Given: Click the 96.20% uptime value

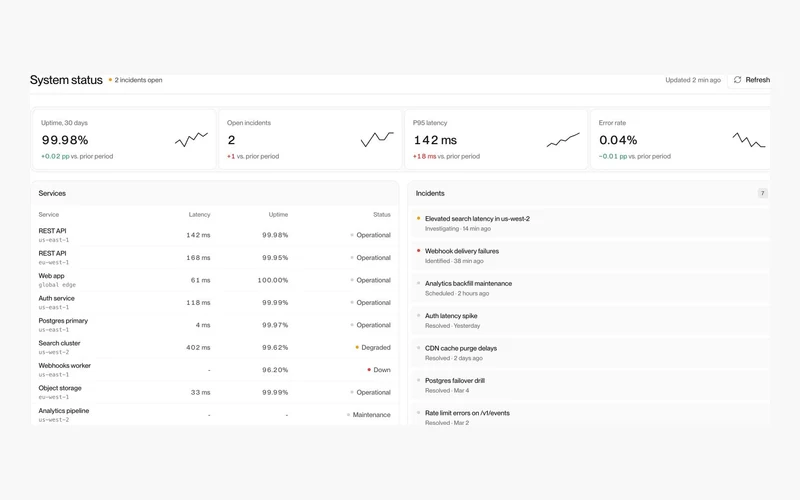Looking at the screenshot, I should [x=275, y=370].
